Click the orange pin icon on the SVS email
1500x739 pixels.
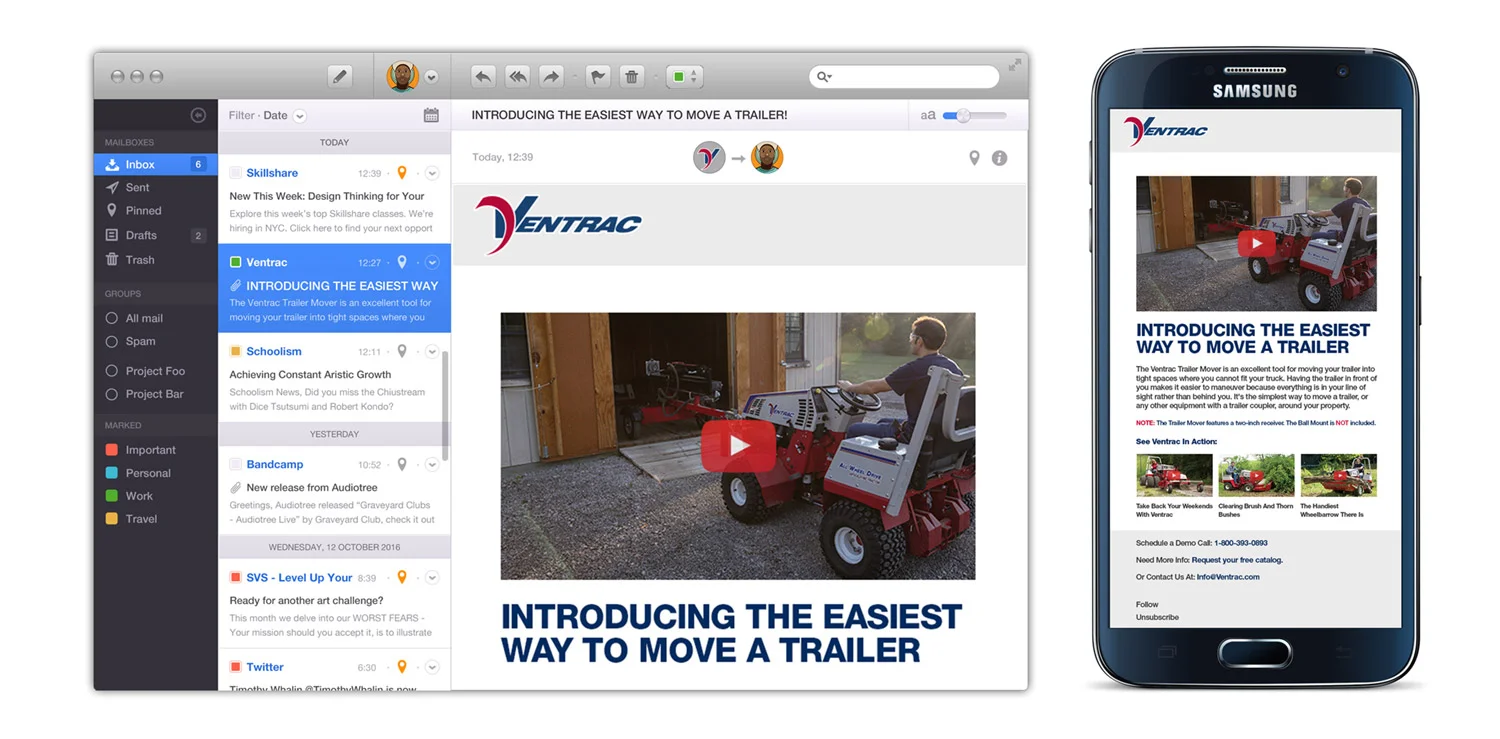pos(402,577)
